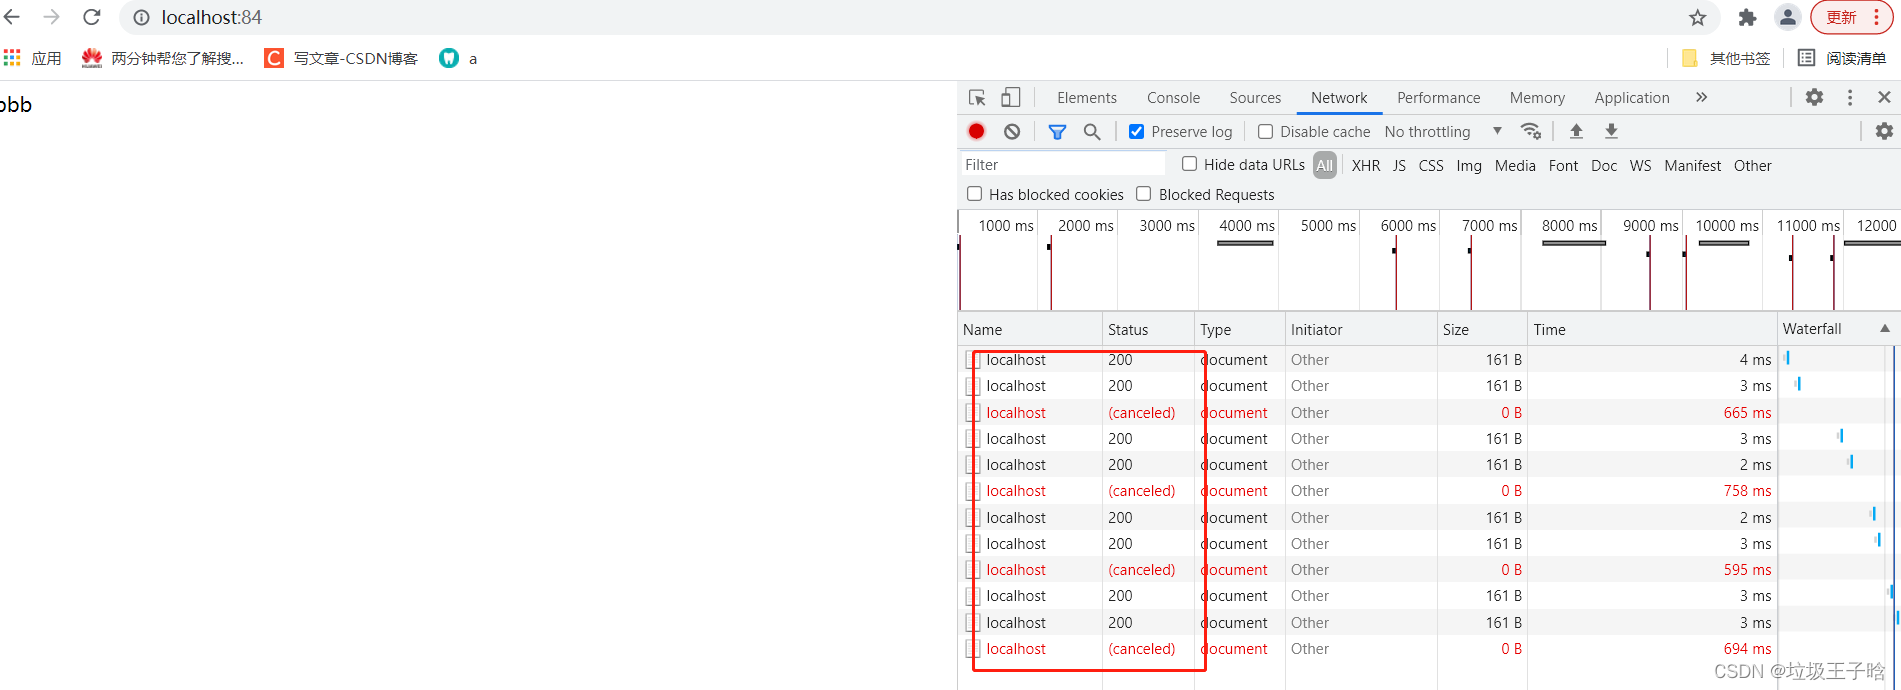Open Waterfall column sort arrow
The image size is (1901, 690).
coord(1884,329)
